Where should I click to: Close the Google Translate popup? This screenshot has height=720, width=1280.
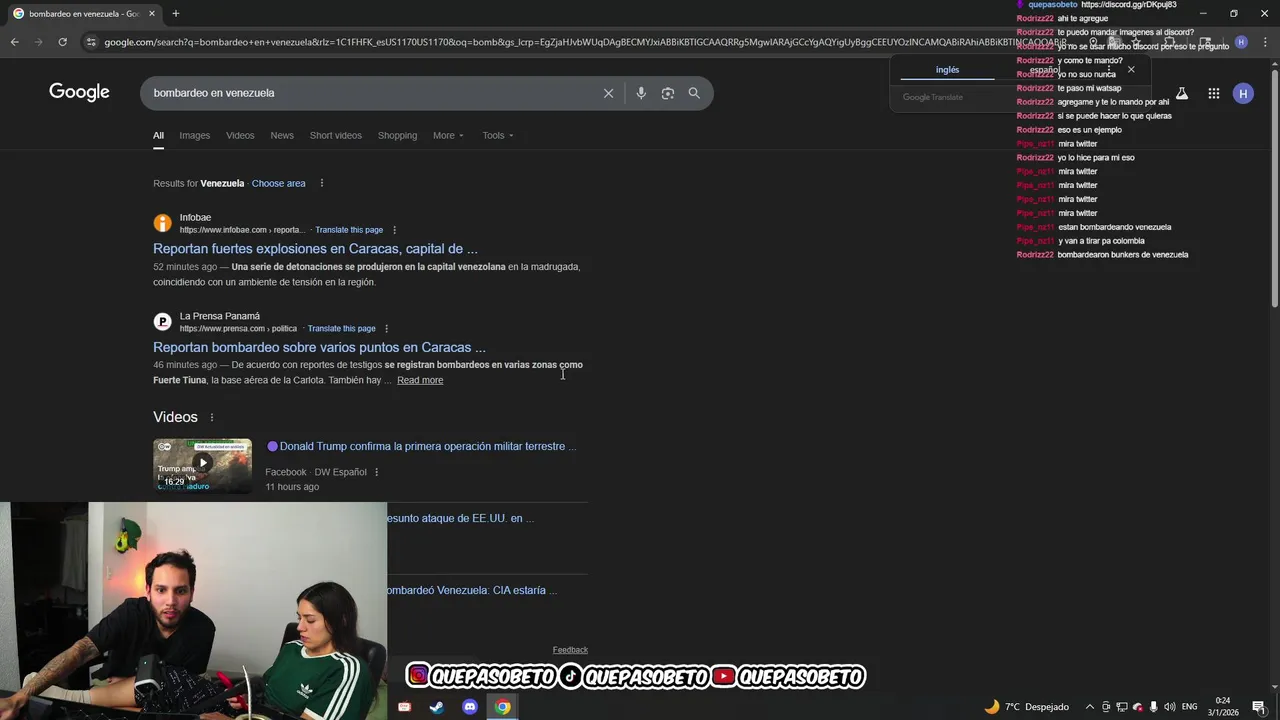[1131, 69]
